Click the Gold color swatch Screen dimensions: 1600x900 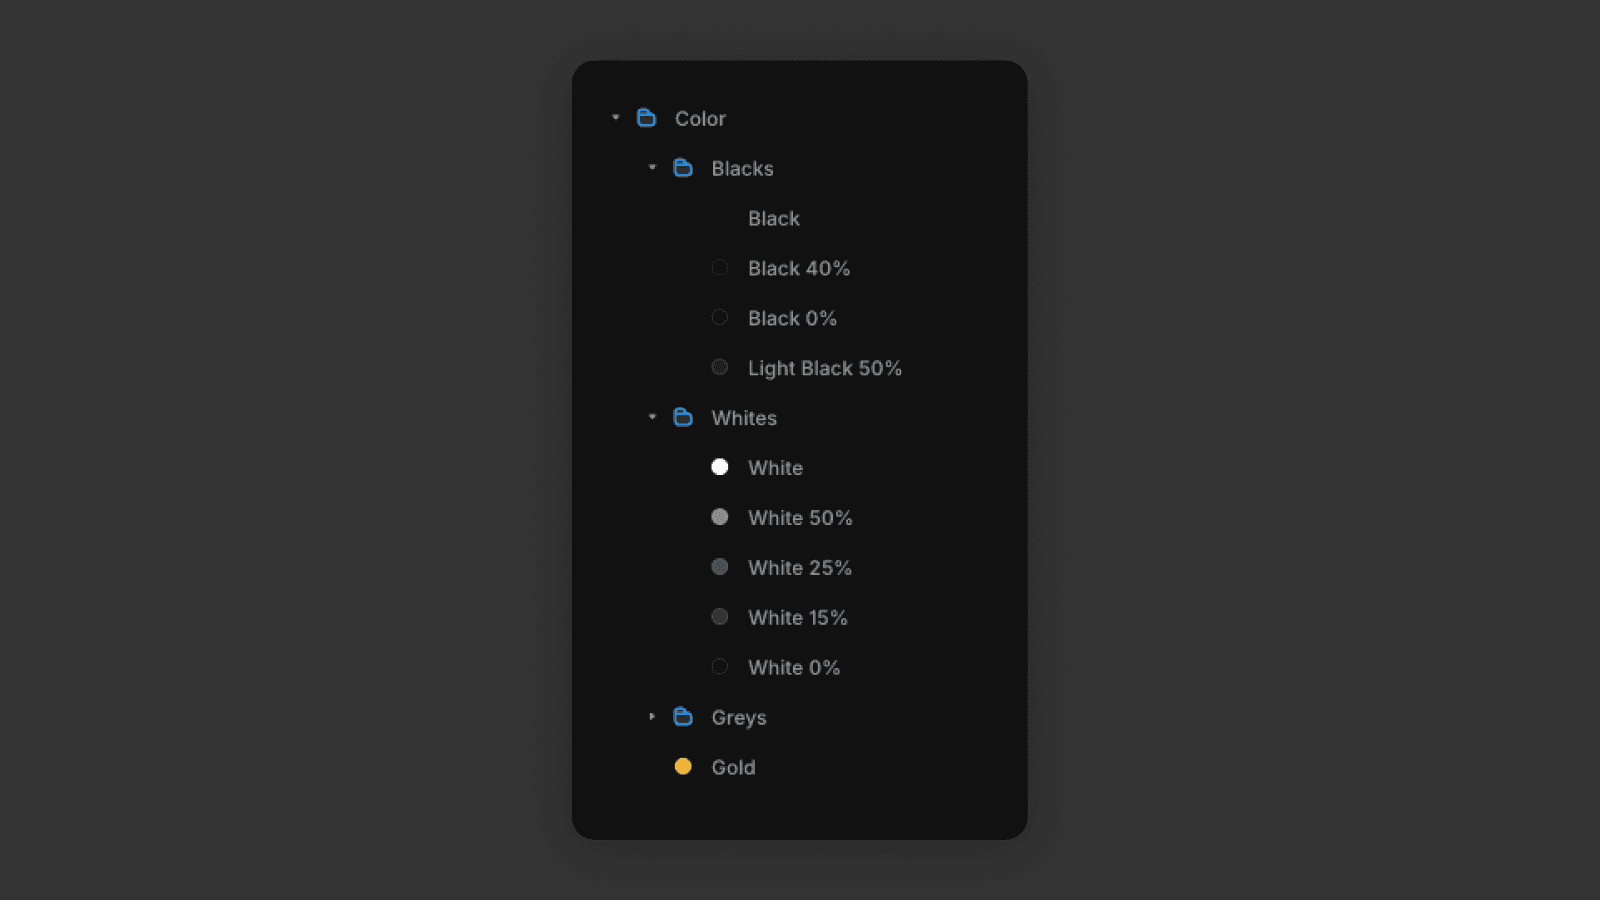click(x=683, y=767)
